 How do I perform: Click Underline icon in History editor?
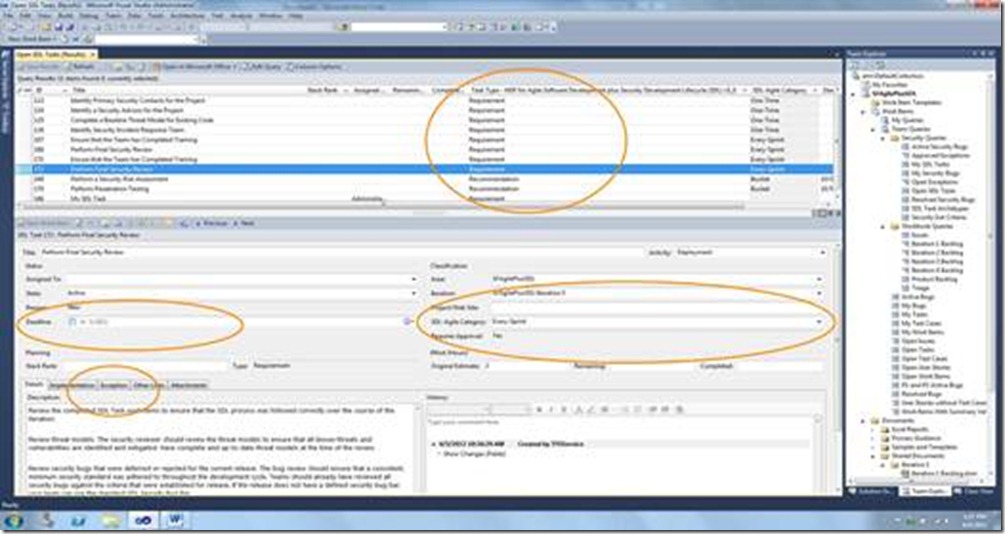pyautogui.click(x=564, y=410)
